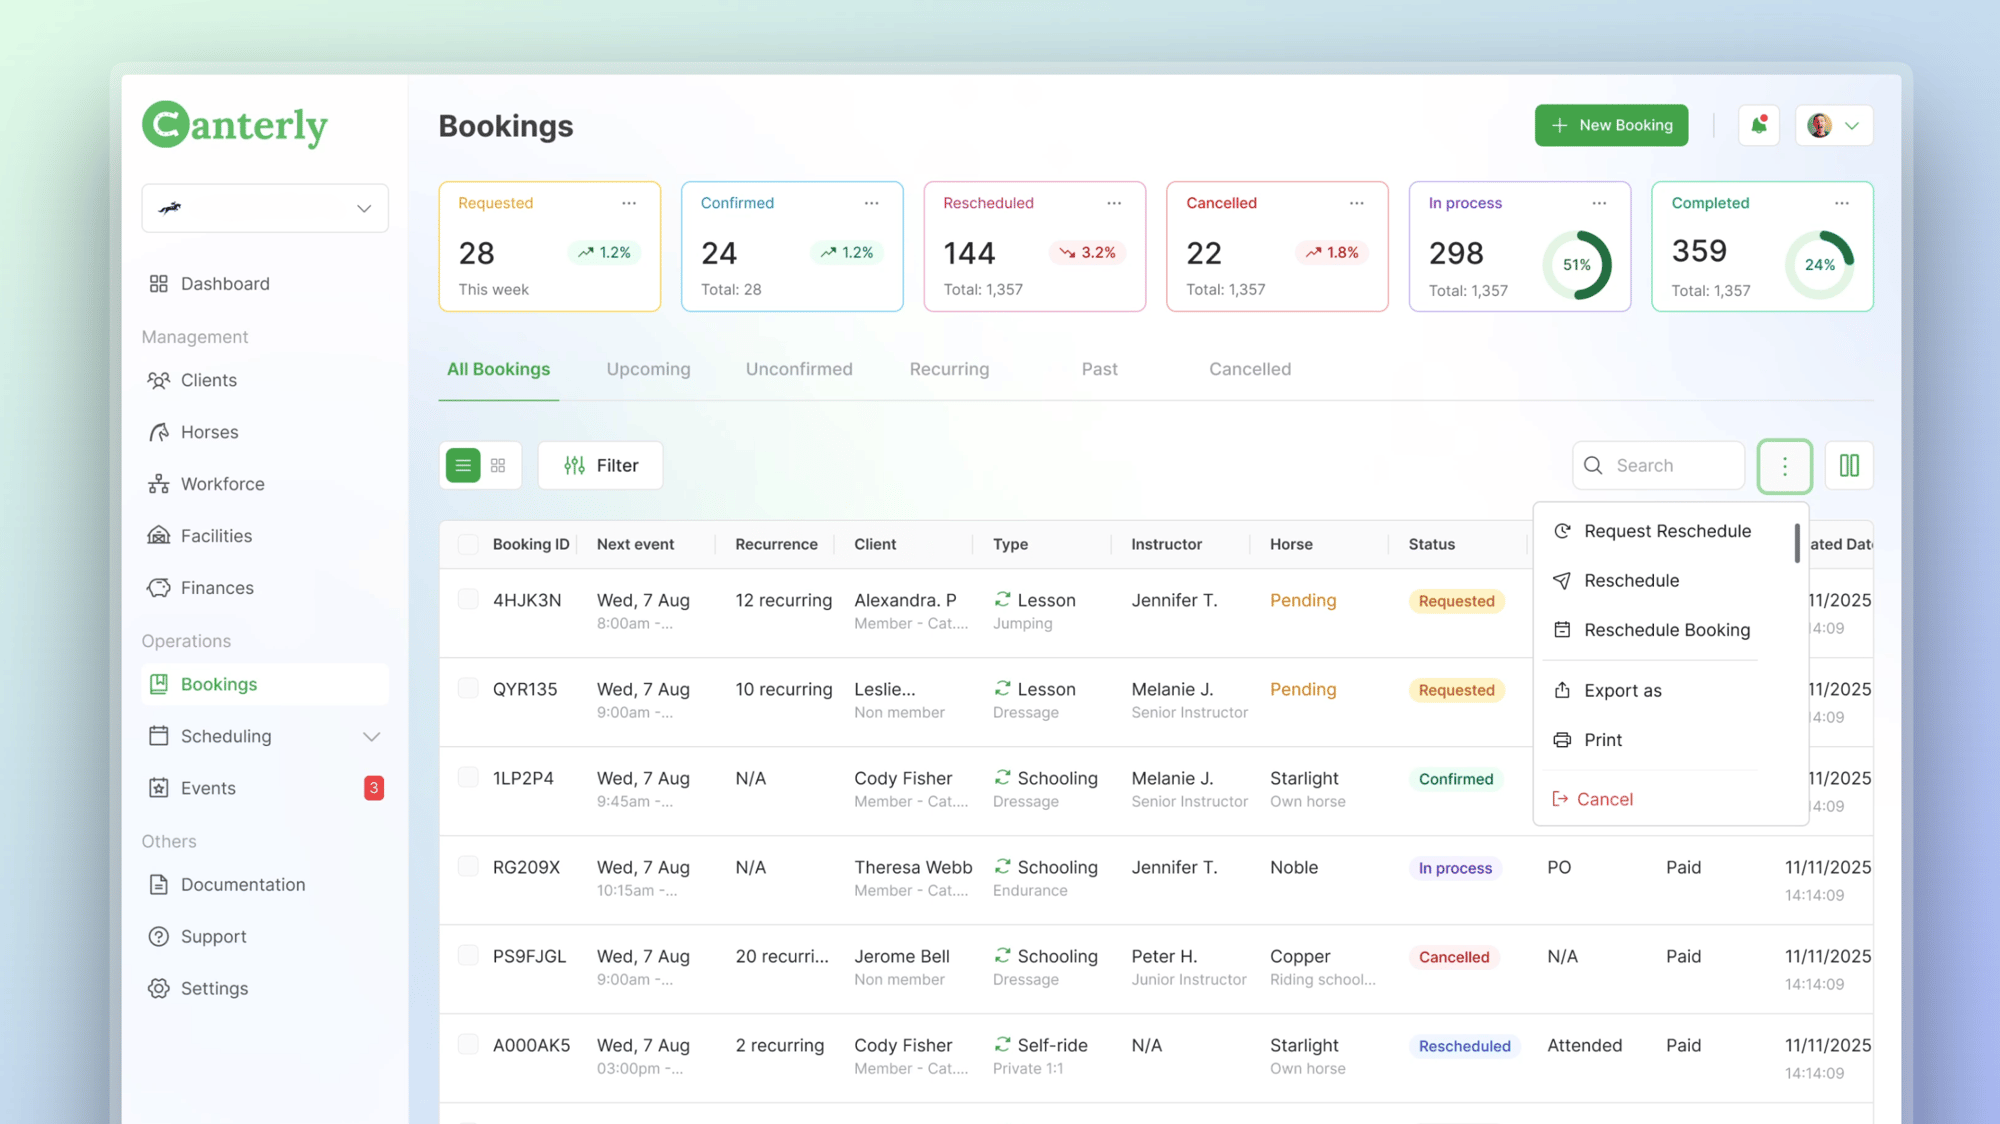
Task: Open the user profile dropdown
Action: (x=1834, y=125)
